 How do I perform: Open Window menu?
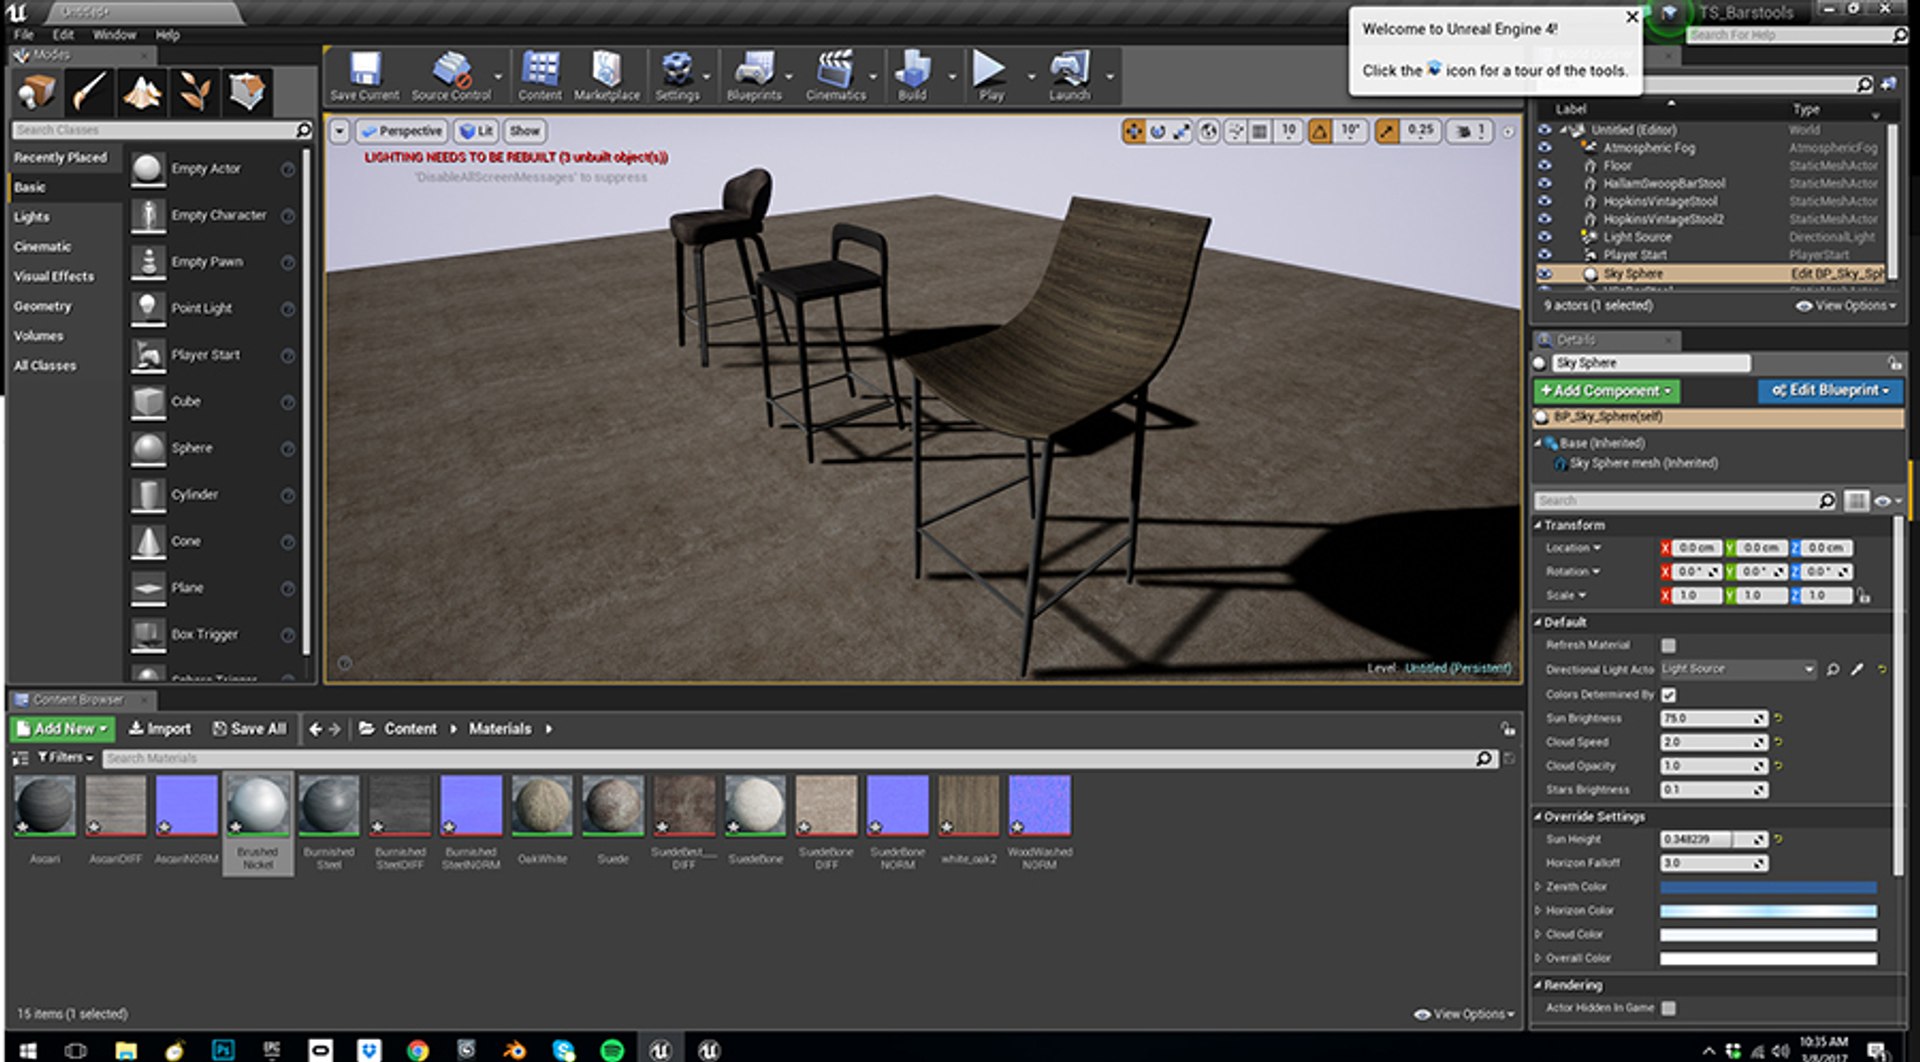click(x=114, y=34)
